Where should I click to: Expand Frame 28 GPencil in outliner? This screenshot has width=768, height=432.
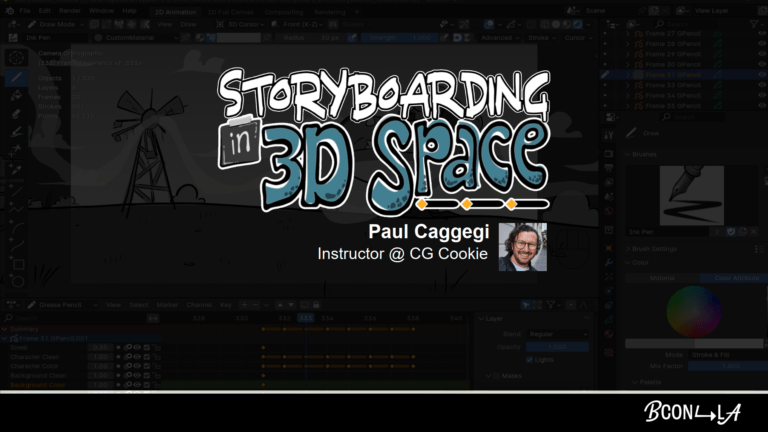pyautogui.click(x=628, y=44)
